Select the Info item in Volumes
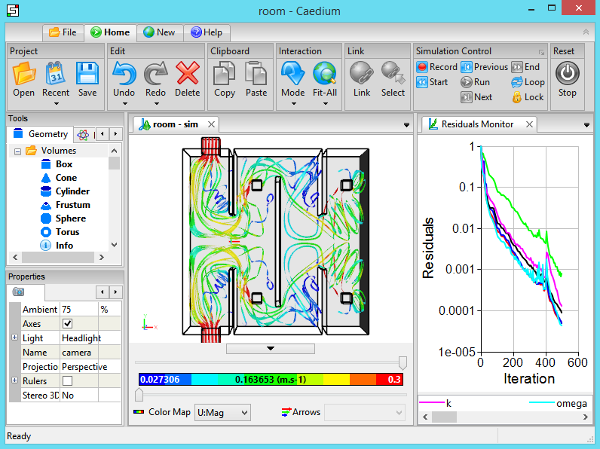Viewport: 600px width, 449px height. [57, 245]
